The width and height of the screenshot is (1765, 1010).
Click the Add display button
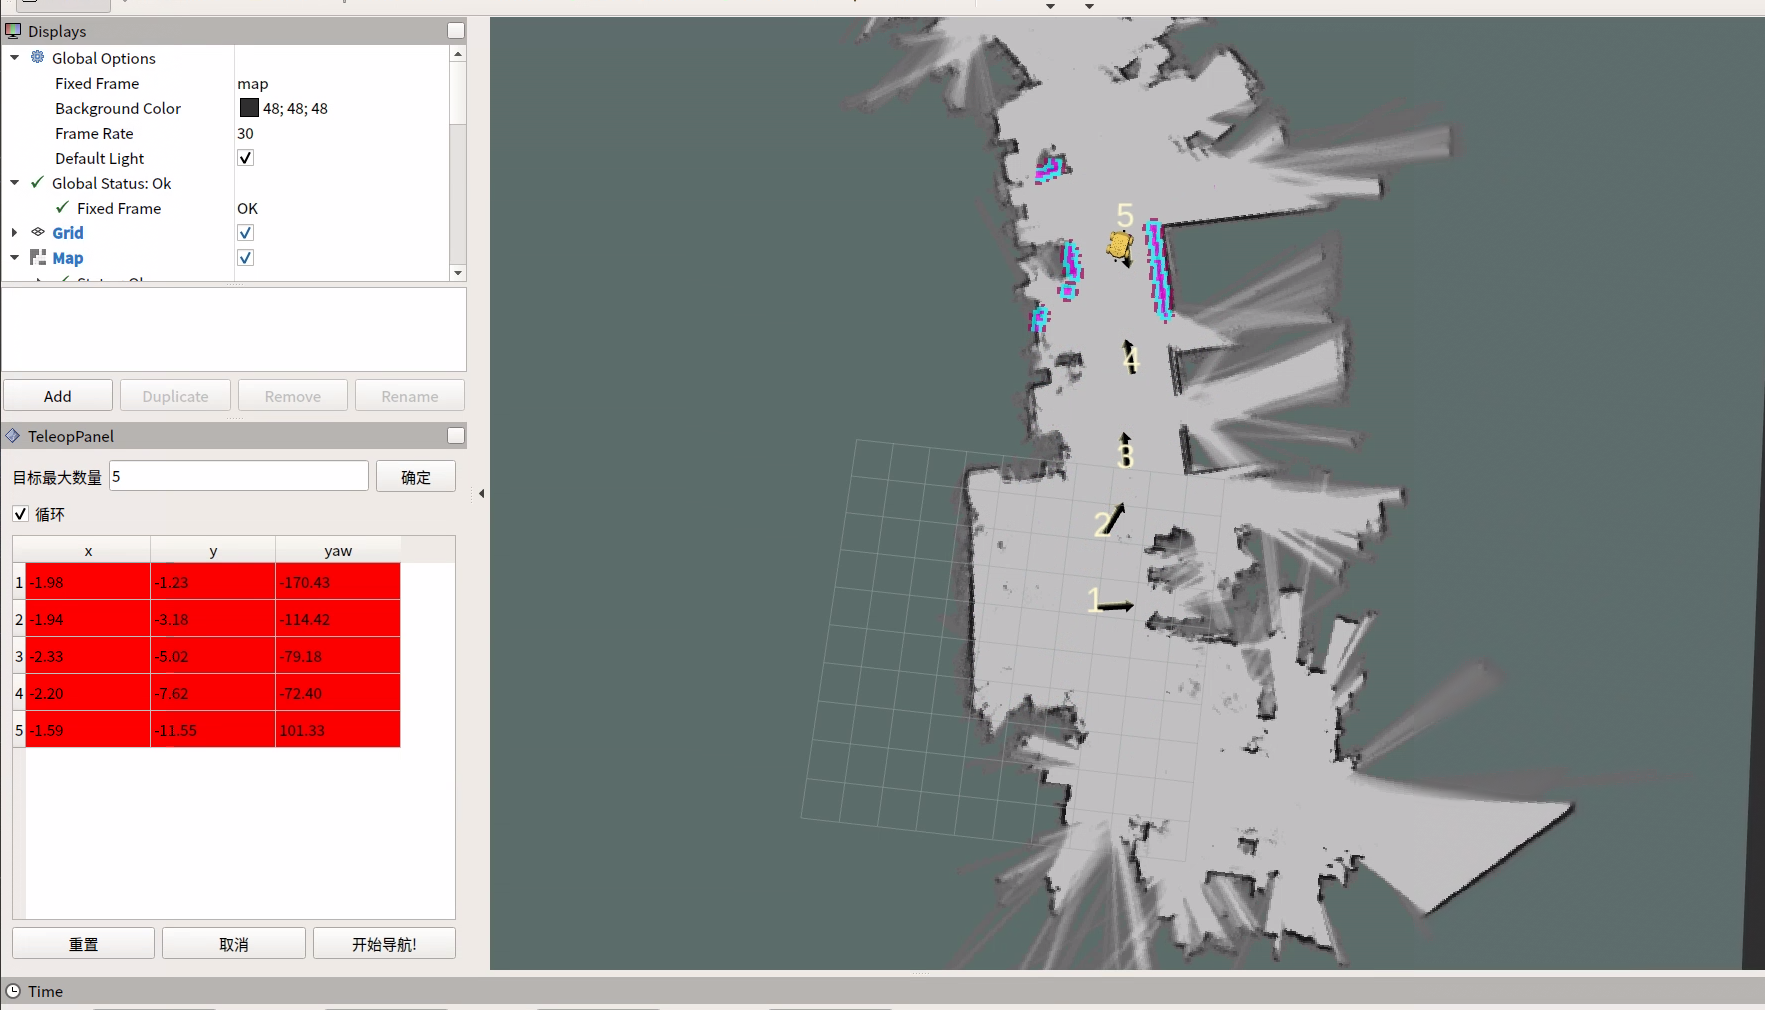coord(58,396)
